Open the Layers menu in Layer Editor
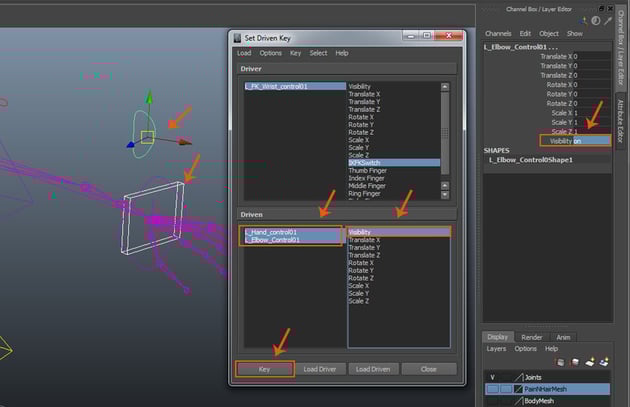The width and height of the screenshot is (630, 407). (x=497, y=349)
